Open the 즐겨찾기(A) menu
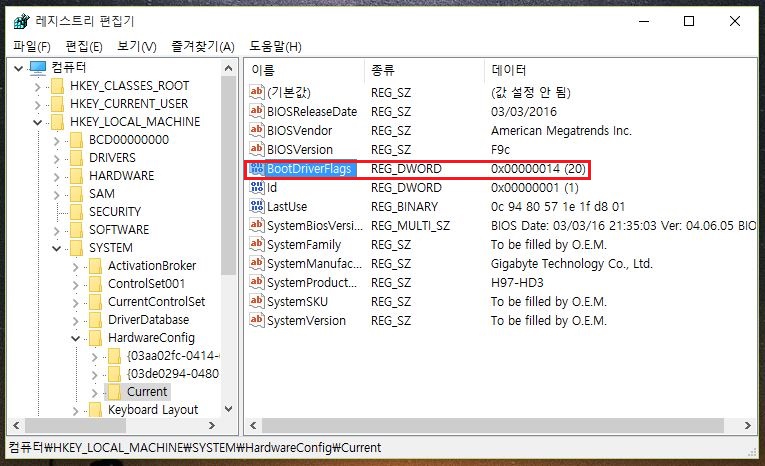This screenshot has height=466, width=765. (203, 46)
